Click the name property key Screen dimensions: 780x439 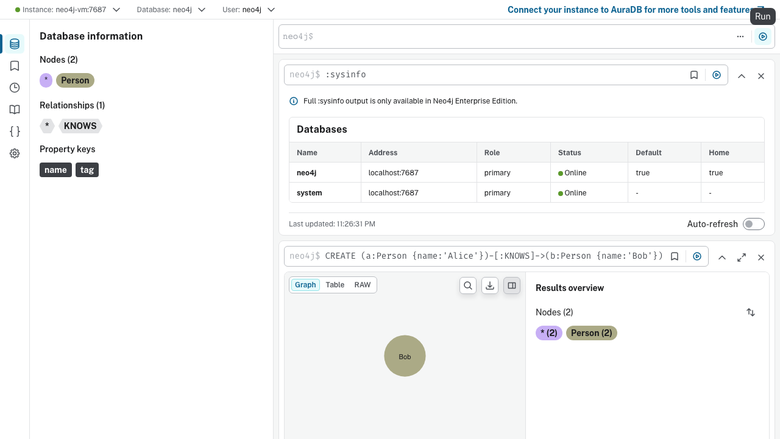(55, 170)
